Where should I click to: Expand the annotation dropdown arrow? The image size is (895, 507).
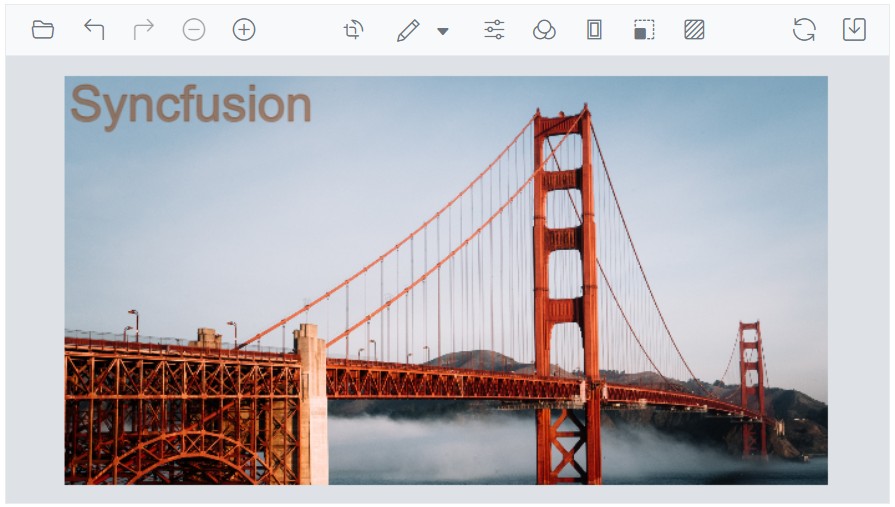[x=443, y=31]
